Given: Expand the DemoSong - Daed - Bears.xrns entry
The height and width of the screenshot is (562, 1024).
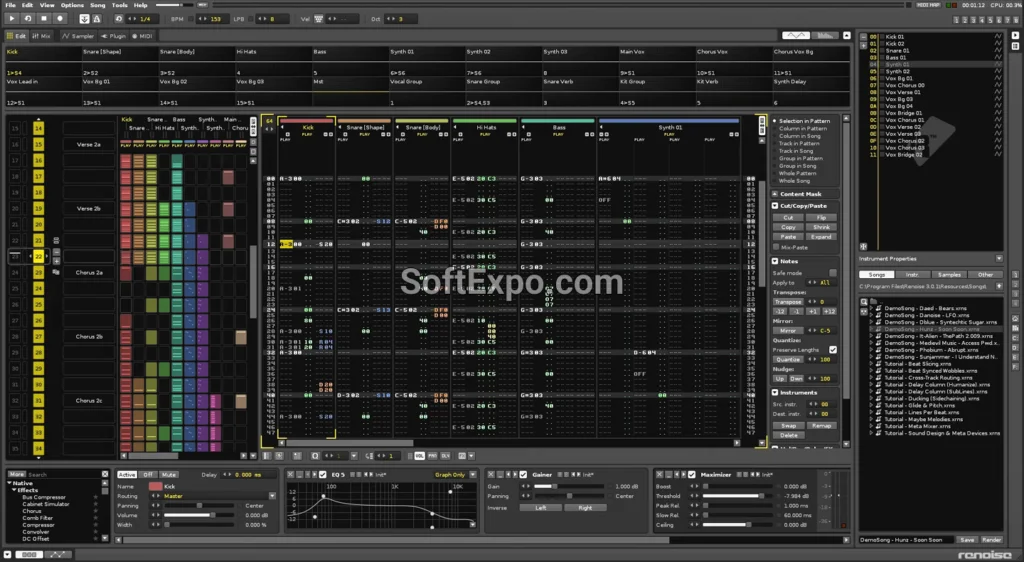Looking at the screenshot, I should (x=872, y=308).
